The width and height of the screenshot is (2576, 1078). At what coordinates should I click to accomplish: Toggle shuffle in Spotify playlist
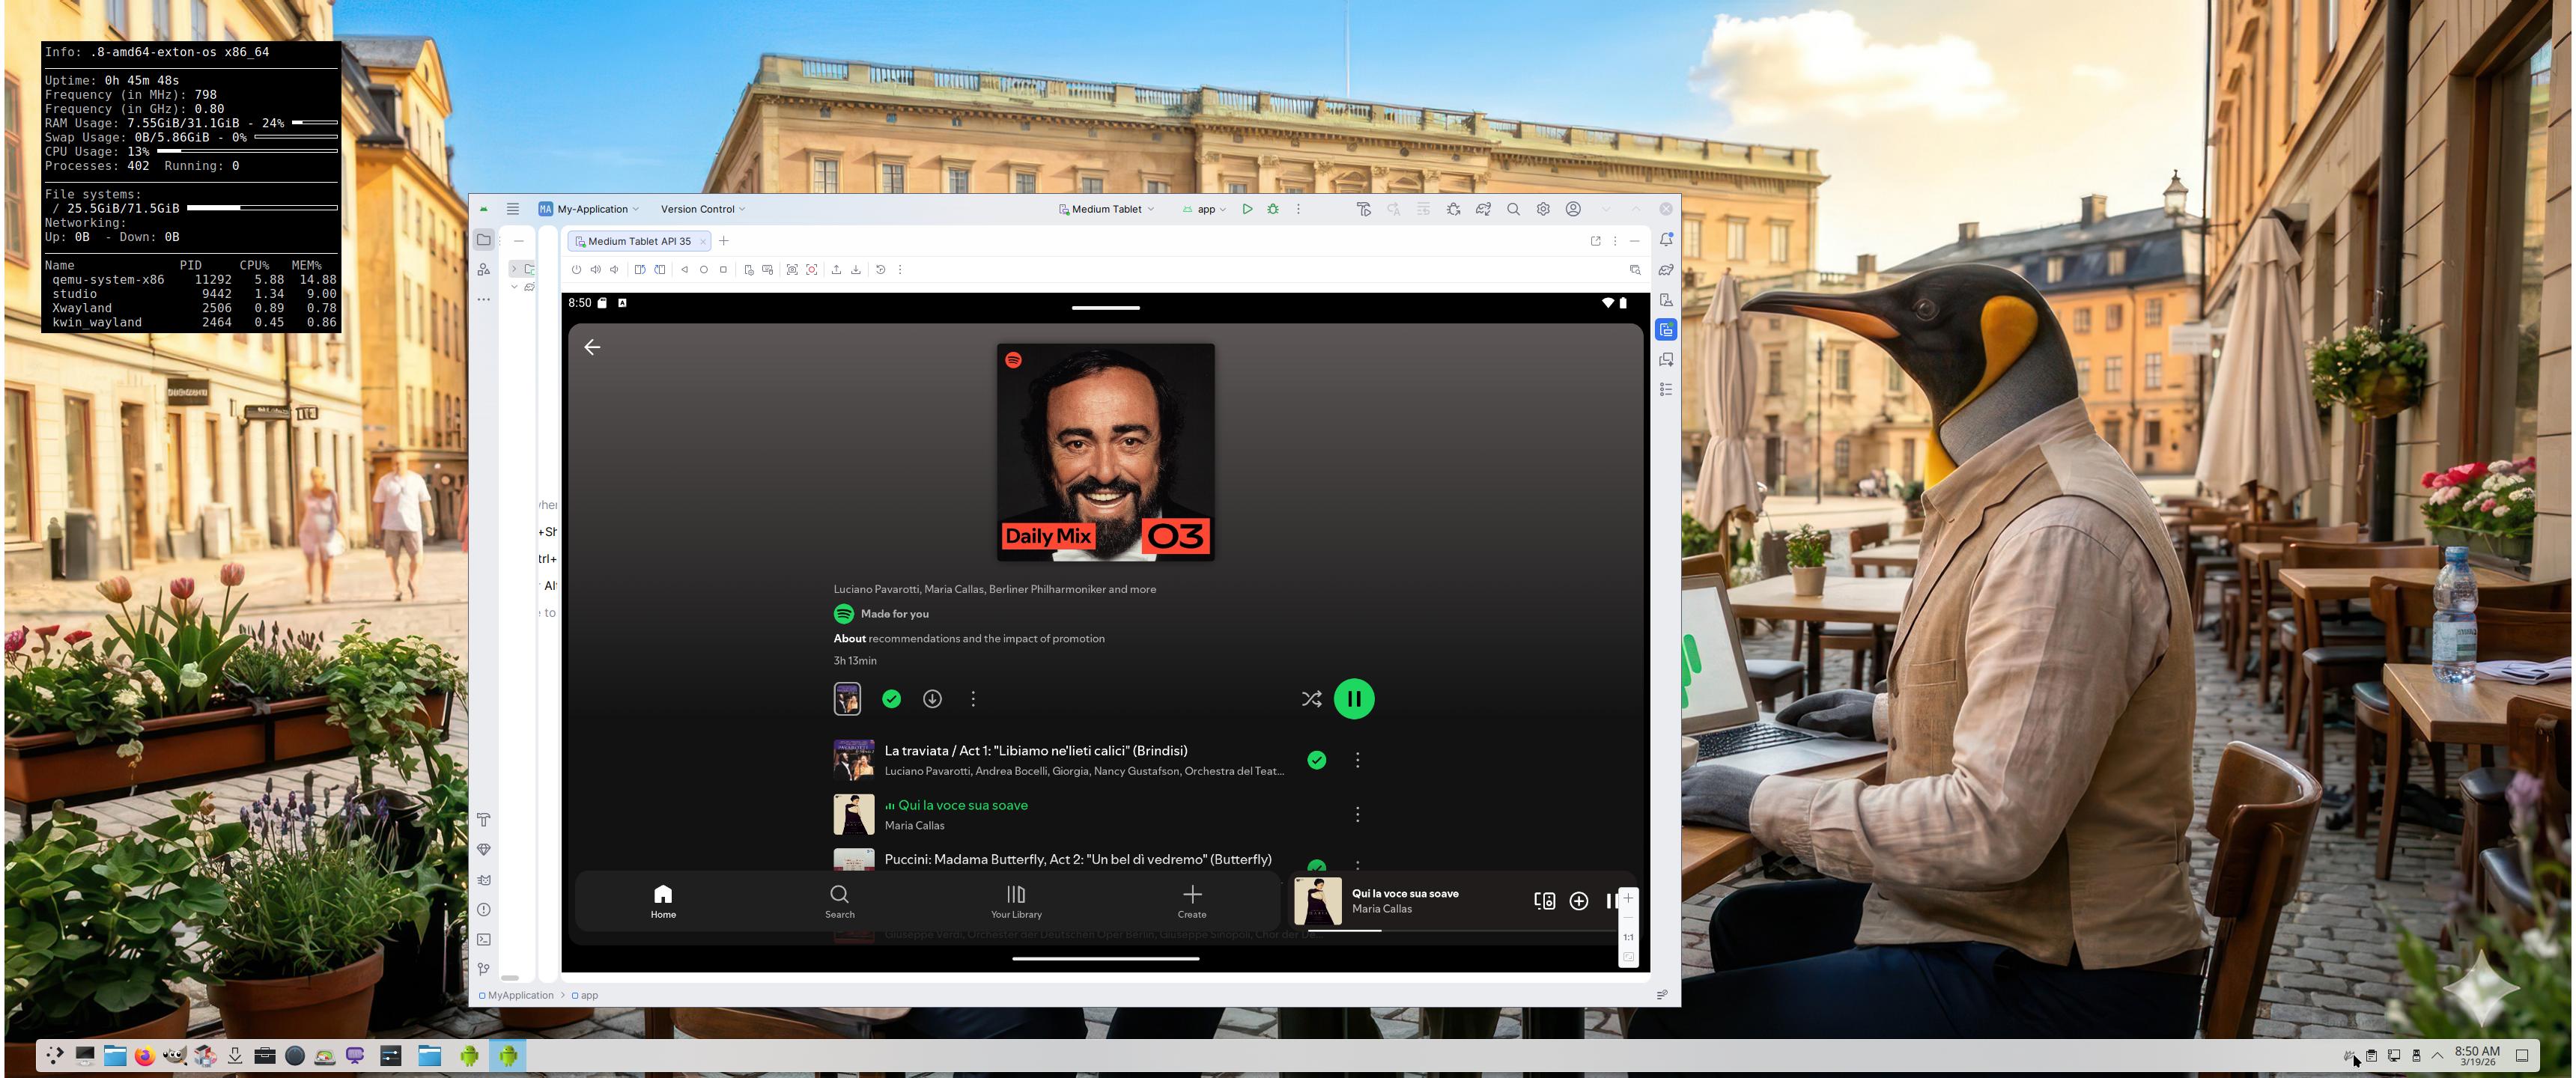pos(1311,699)
